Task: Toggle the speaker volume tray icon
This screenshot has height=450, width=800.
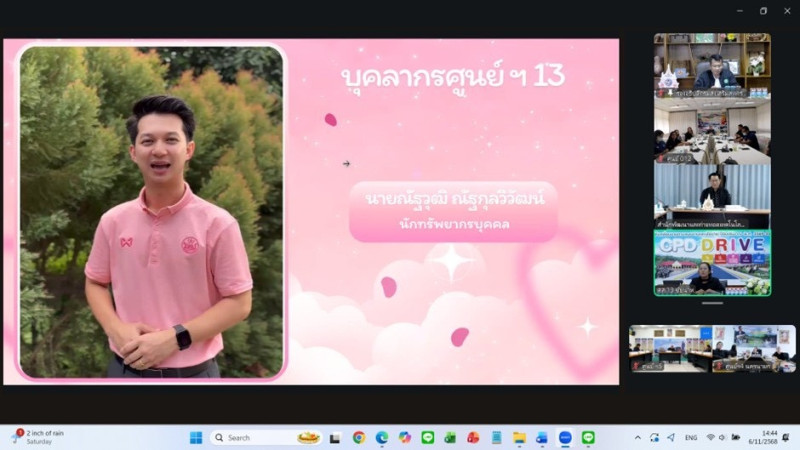Action: (723, 438)
